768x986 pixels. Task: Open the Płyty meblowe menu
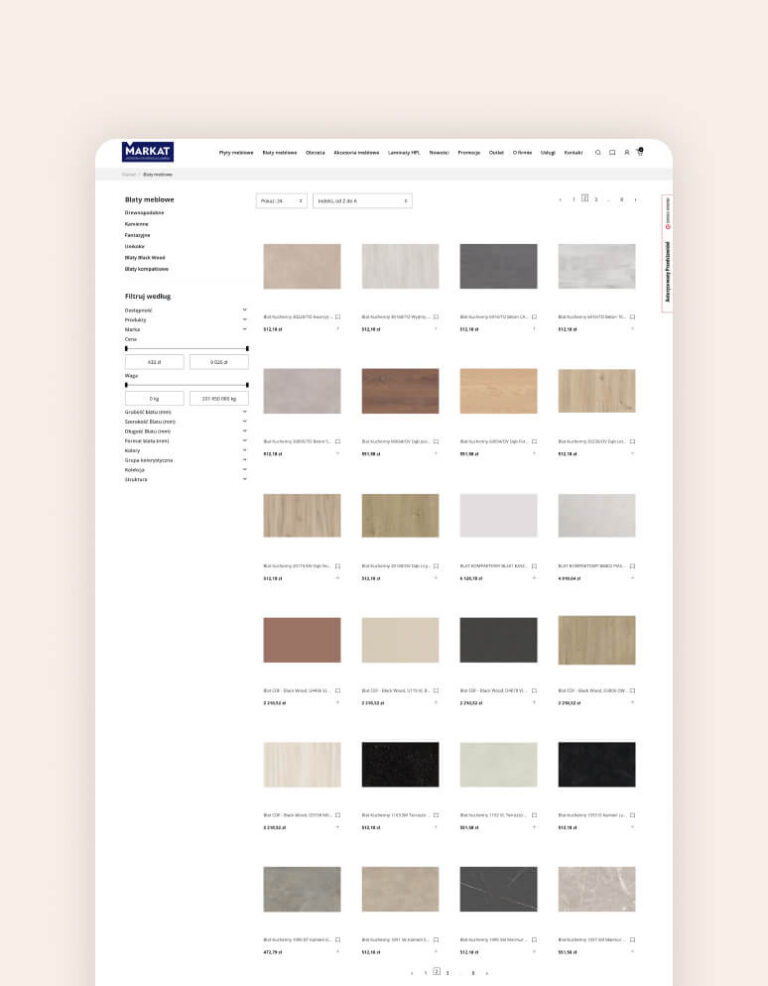(236, 153)
